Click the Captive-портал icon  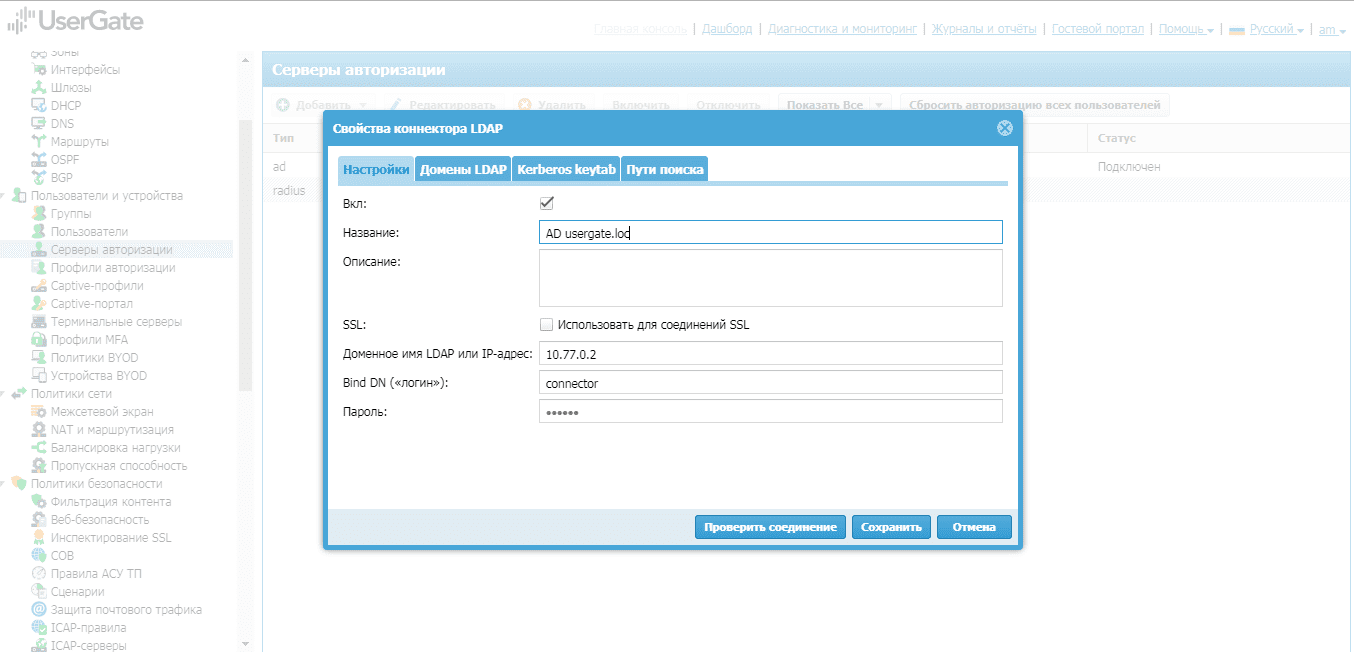click(x=39, y=303)
